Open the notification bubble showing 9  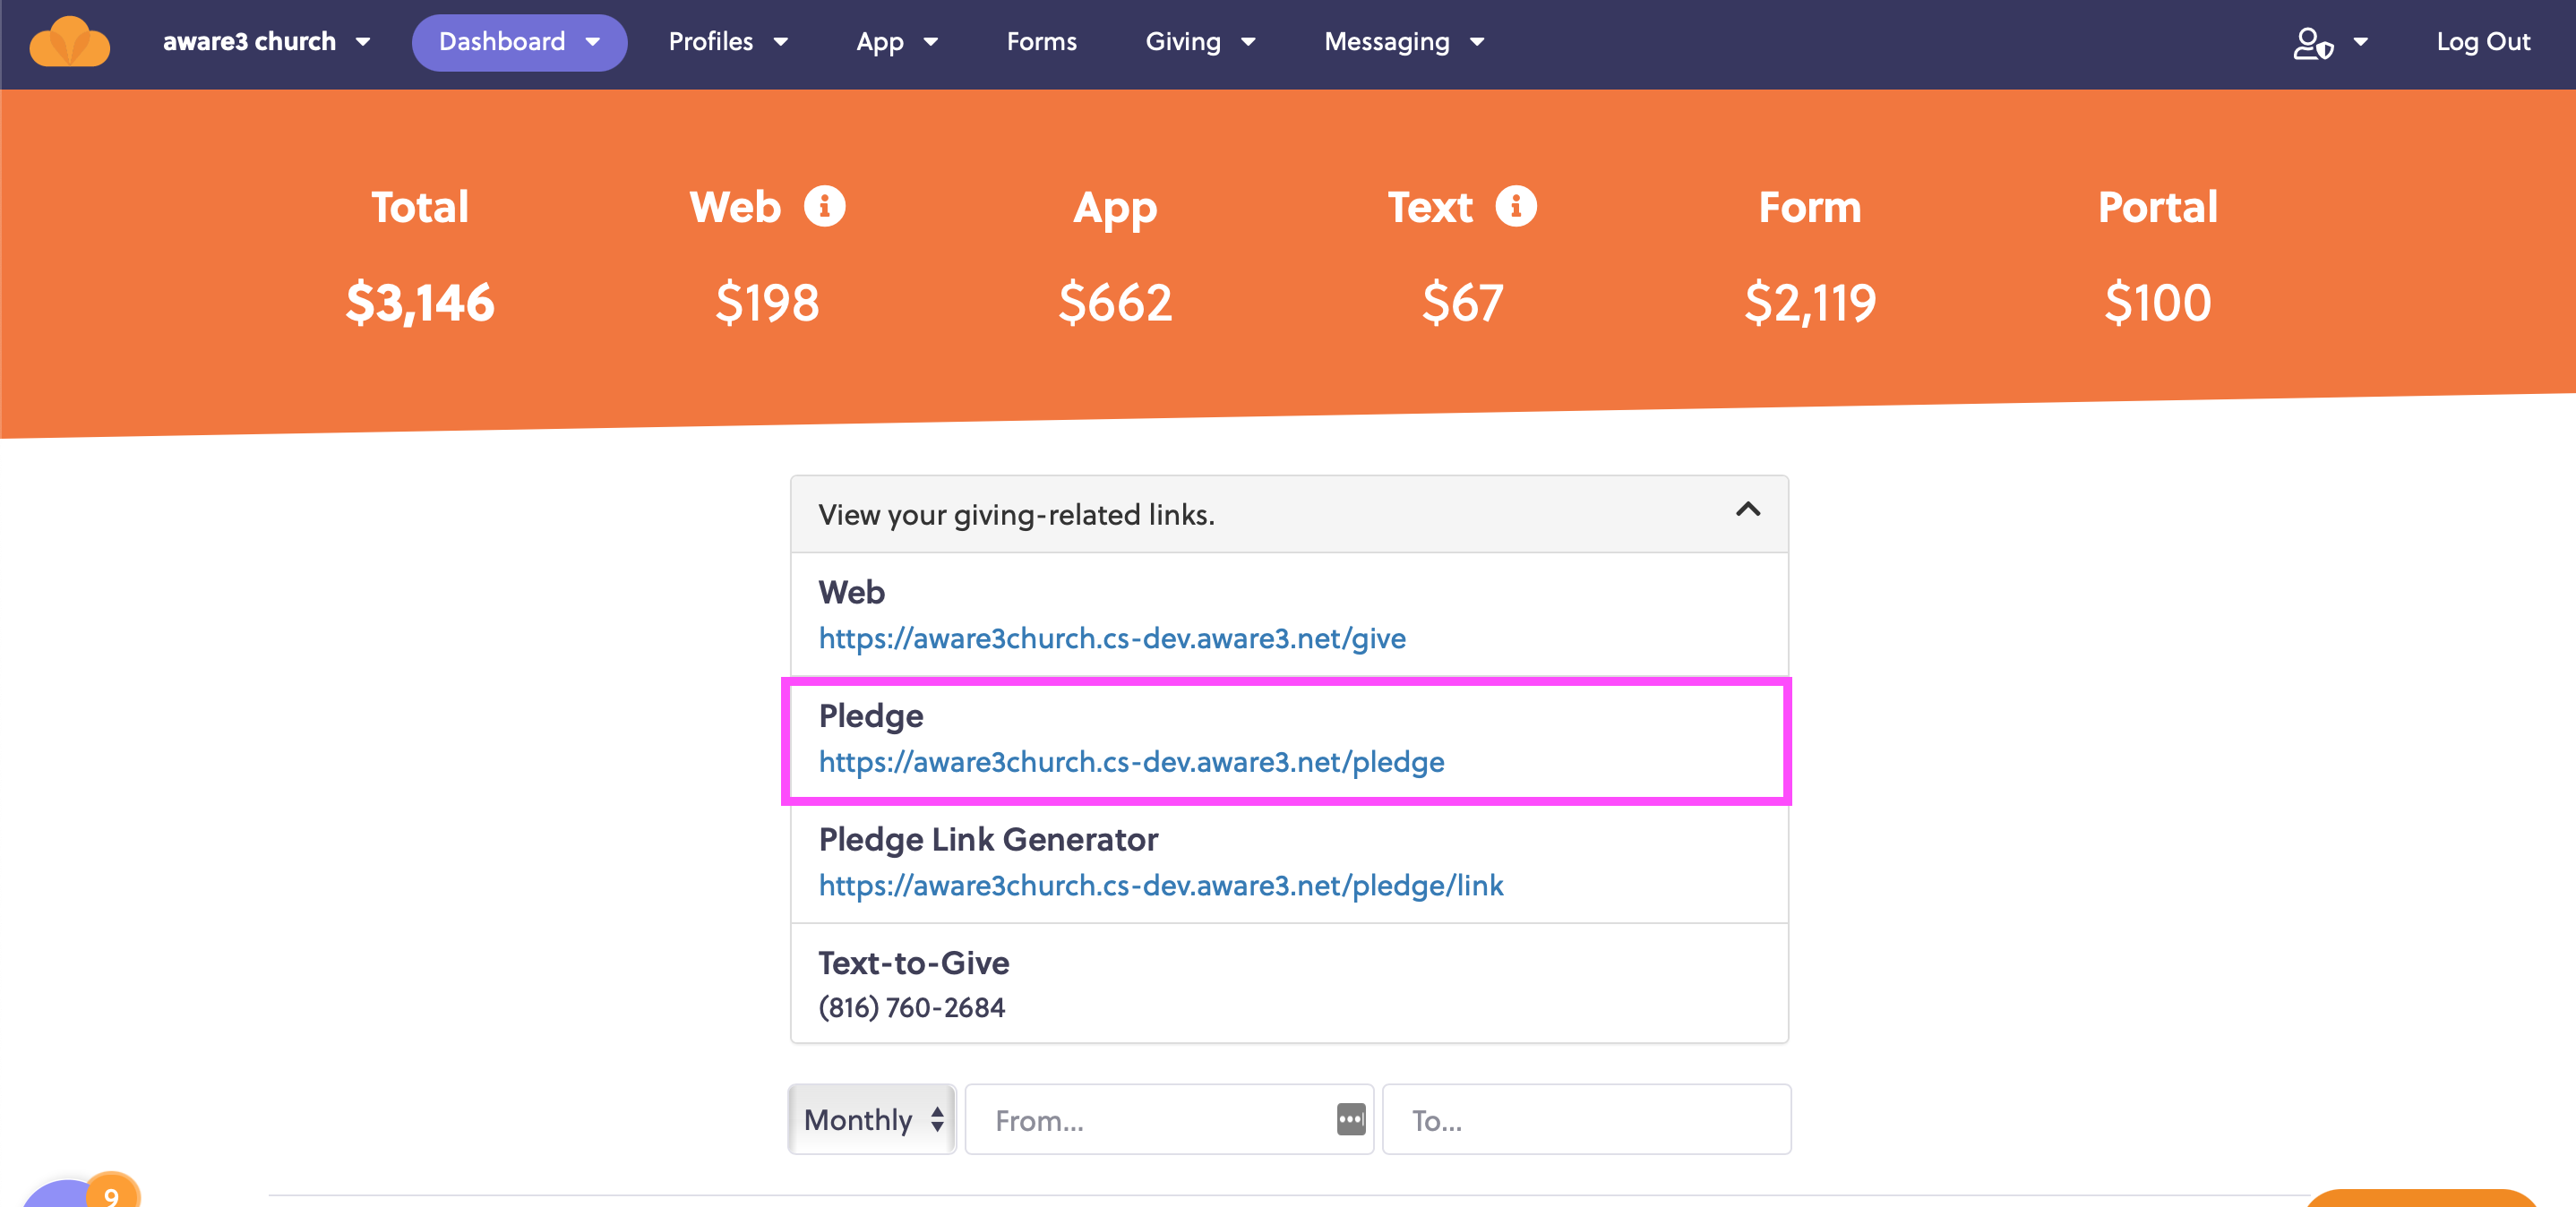110,1192
